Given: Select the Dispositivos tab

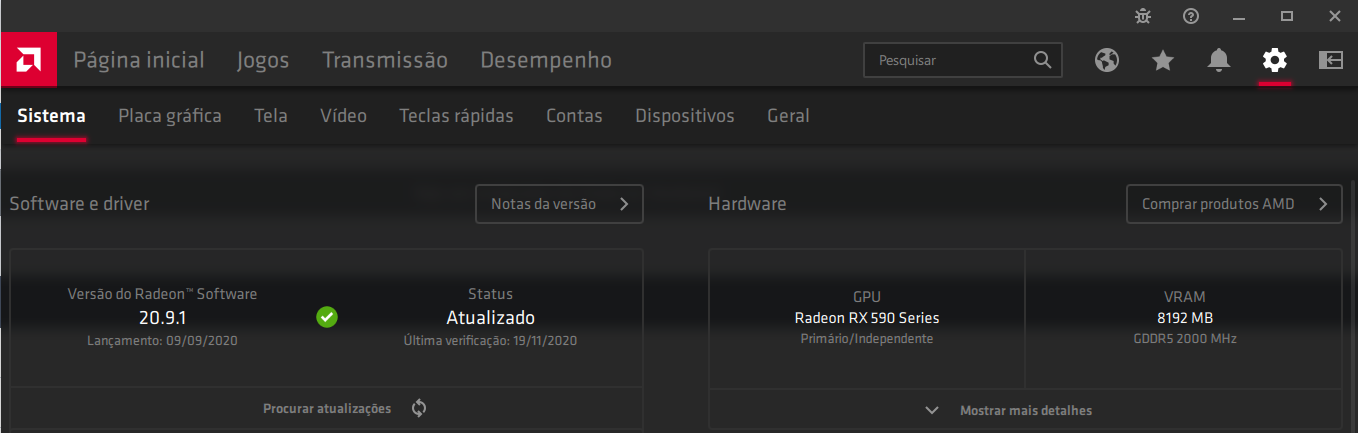Looking at the screenshot, I should pos(685,116).
